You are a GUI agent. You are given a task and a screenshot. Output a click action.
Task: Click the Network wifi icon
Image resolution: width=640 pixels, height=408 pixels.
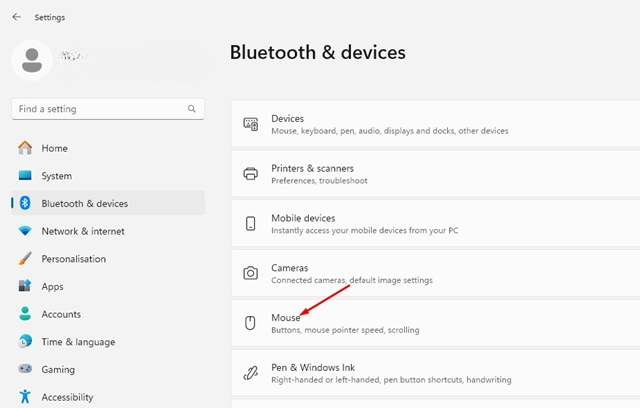coord(25,231)
